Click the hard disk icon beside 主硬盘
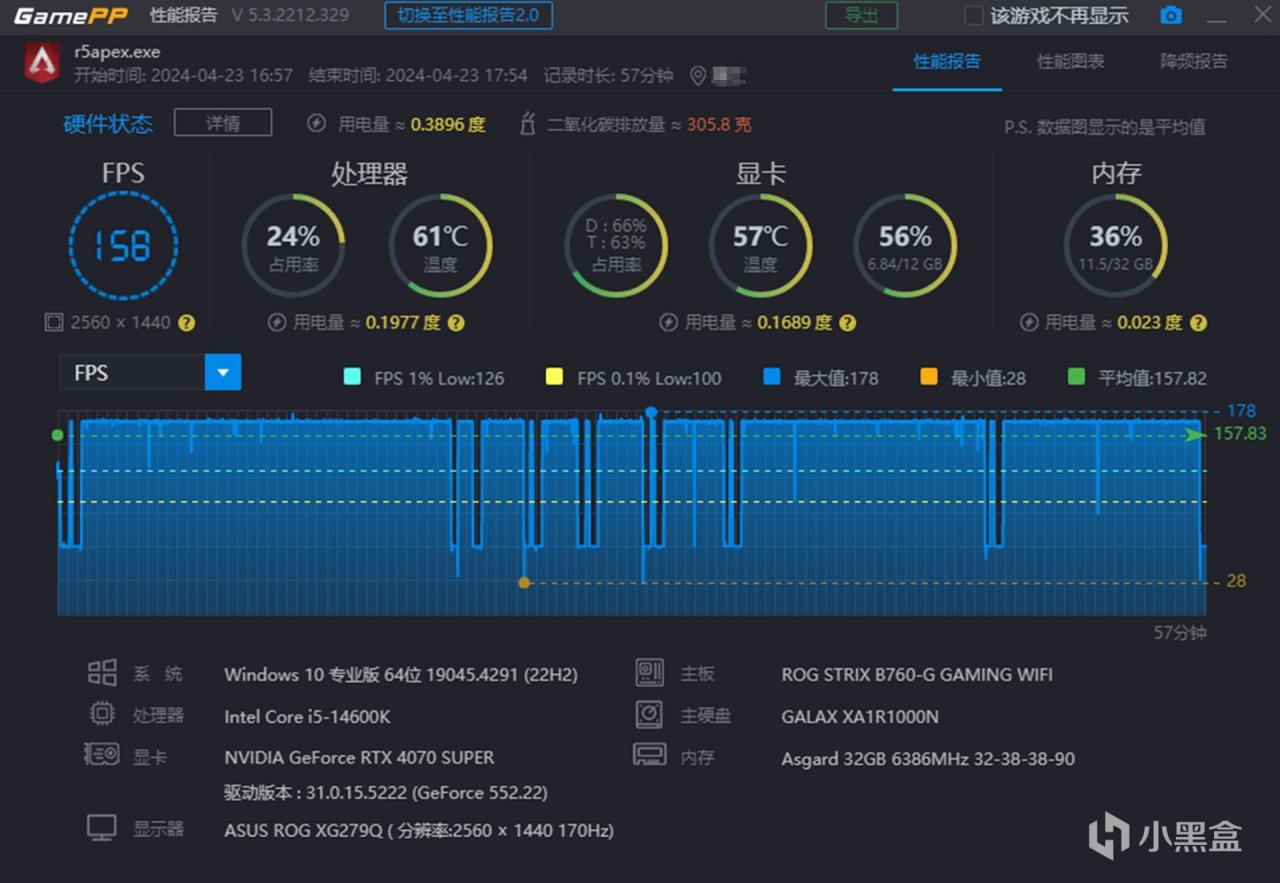 [x=650, y=715]
